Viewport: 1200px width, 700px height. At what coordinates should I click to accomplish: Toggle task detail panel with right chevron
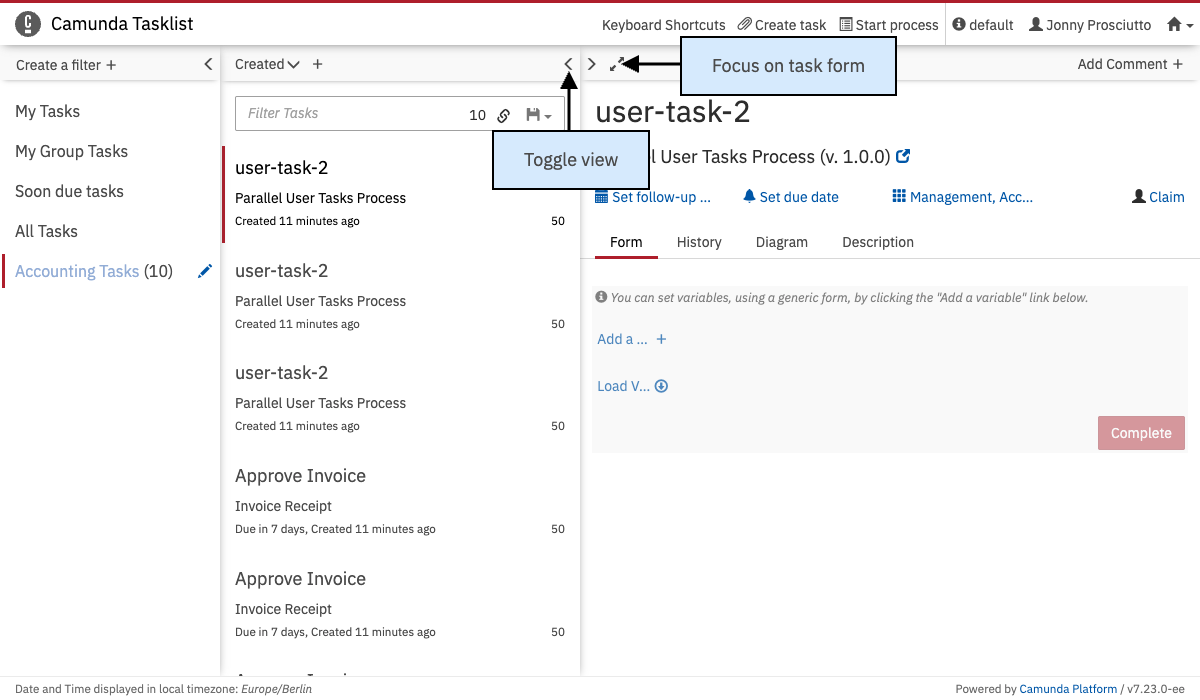coord(592,64)
